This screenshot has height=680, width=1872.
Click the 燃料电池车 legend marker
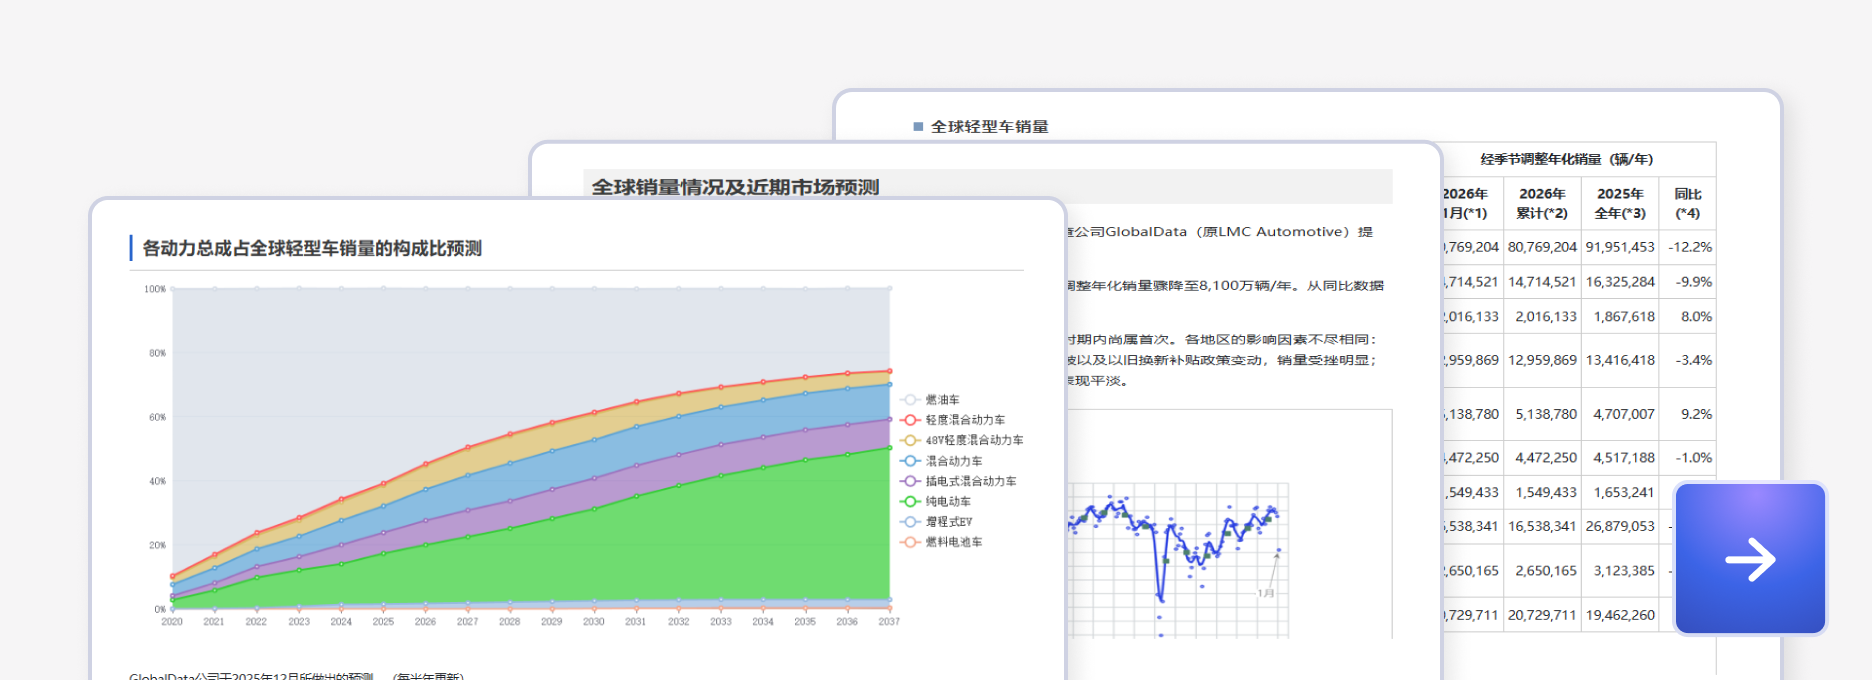pyautogui.click(x=910, y=542)
